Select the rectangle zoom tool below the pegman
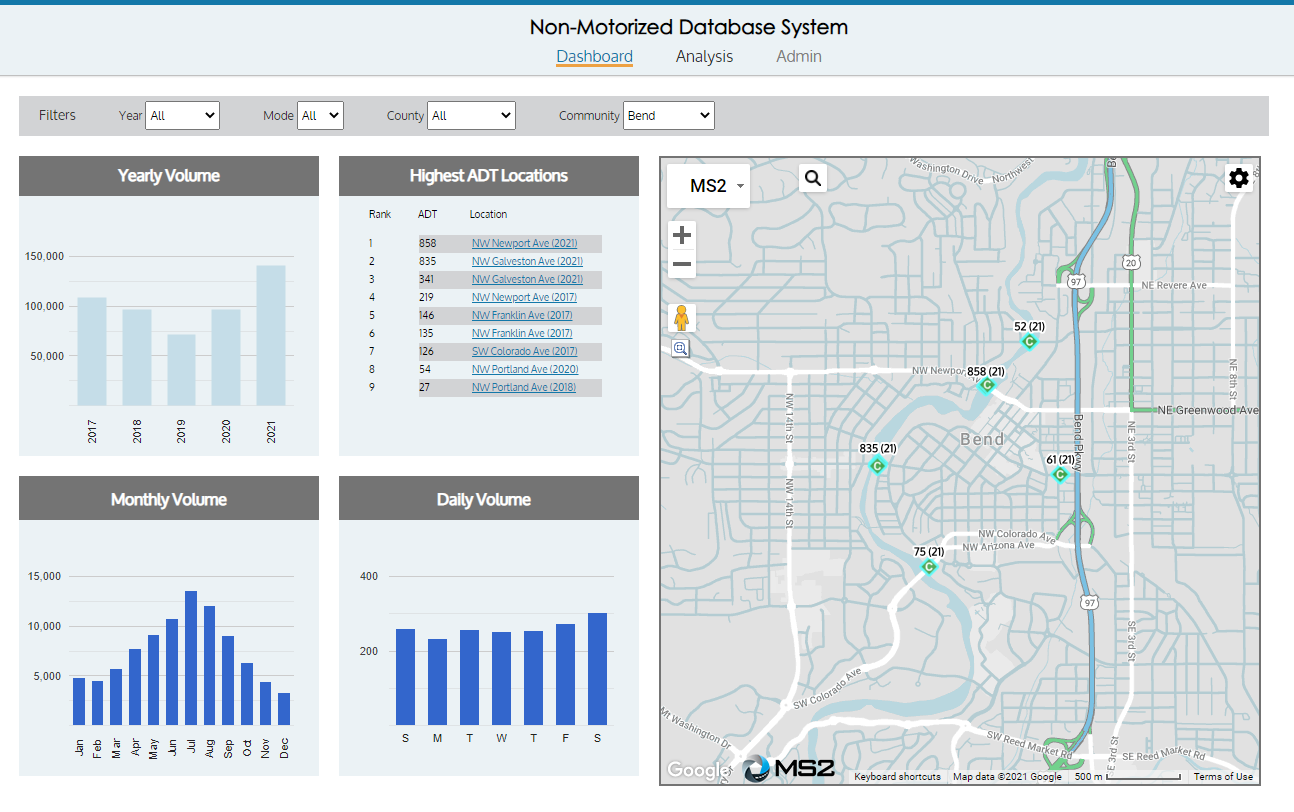This screenshot has width=1294, height=812. click(681, 348)
